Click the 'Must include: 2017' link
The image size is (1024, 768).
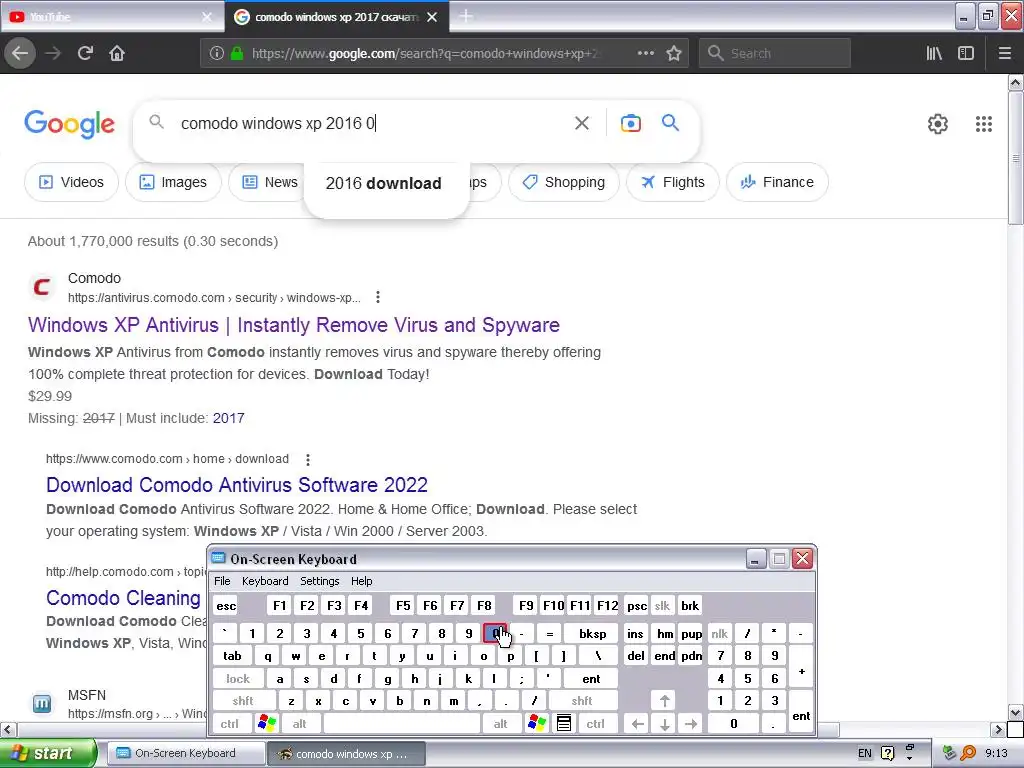[228, 418]
